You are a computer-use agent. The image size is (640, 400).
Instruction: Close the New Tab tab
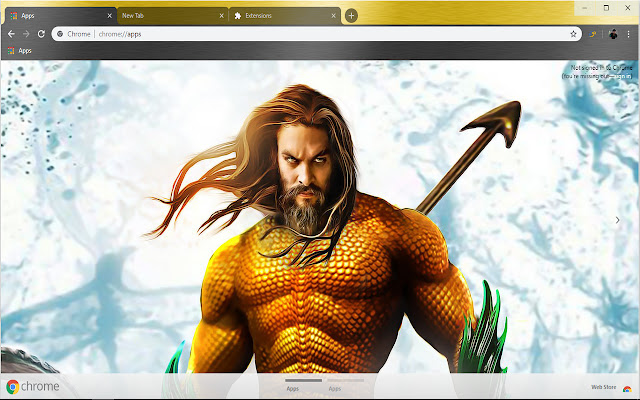(x=221, y=16)
